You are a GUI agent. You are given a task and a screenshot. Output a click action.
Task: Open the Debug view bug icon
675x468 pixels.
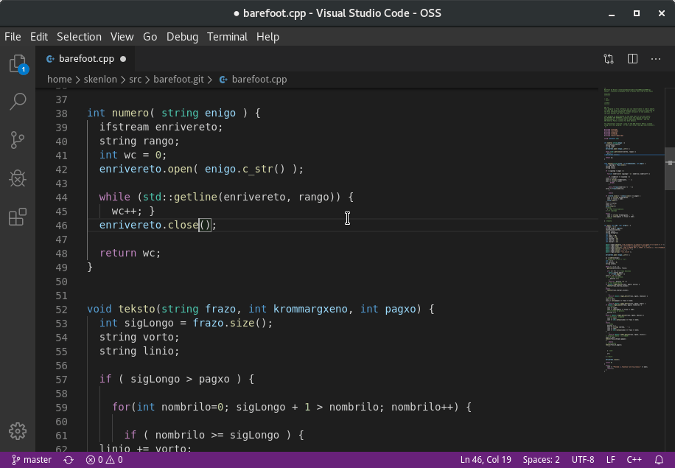click(x=17, y=178)
